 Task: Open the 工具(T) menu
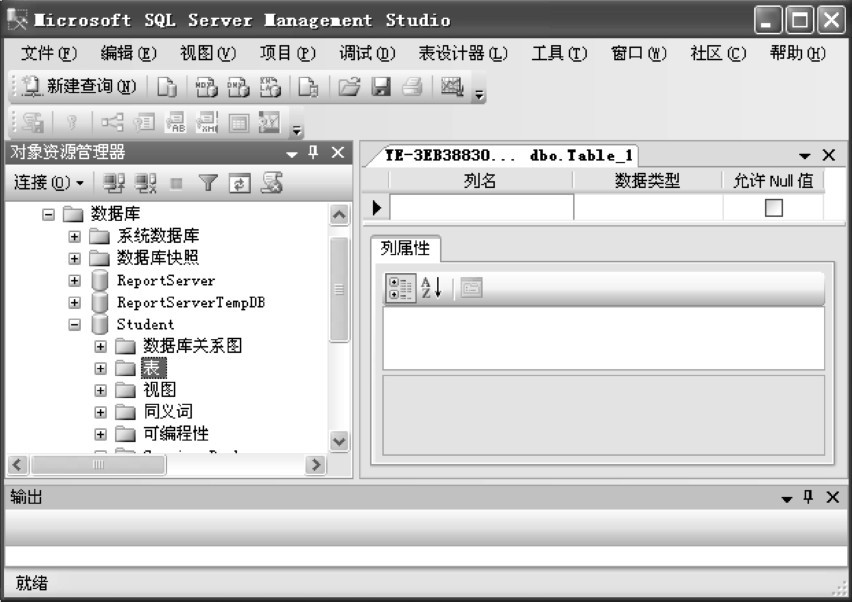coord(559,53)
